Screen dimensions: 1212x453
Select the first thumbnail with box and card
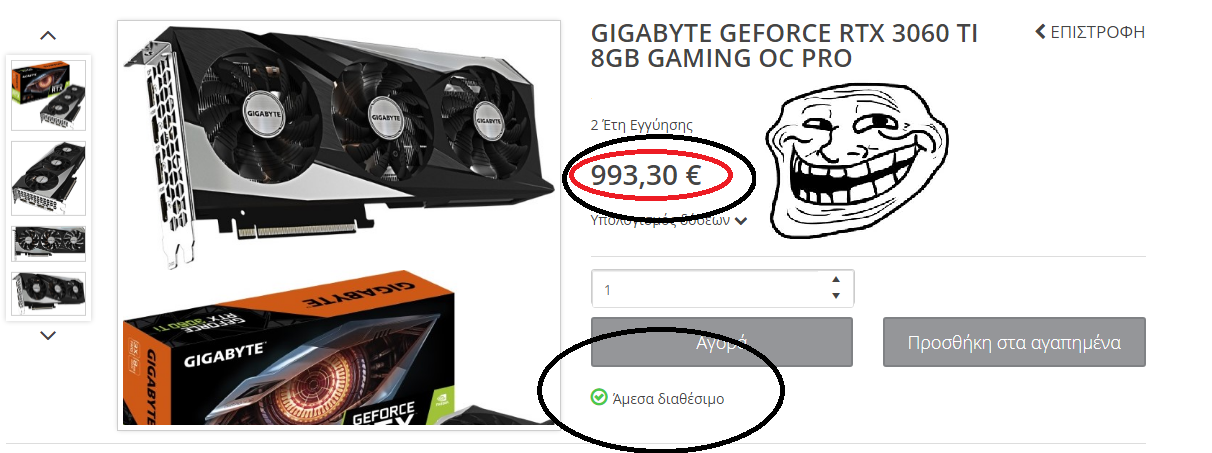pyautogui.click(x=48, y=94)
